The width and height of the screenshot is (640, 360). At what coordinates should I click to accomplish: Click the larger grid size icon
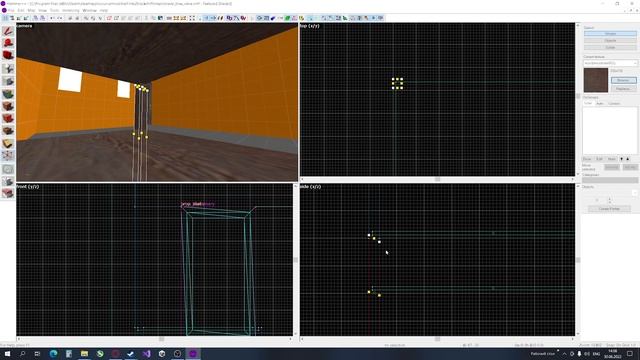click(x=26, y=18)
